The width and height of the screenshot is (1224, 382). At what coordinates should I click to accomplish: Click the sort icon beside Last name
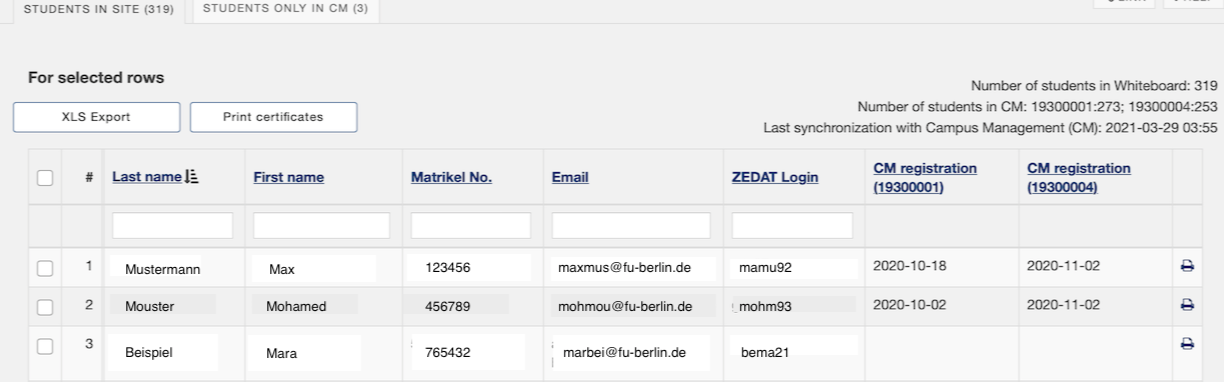[x=193, y=177]
